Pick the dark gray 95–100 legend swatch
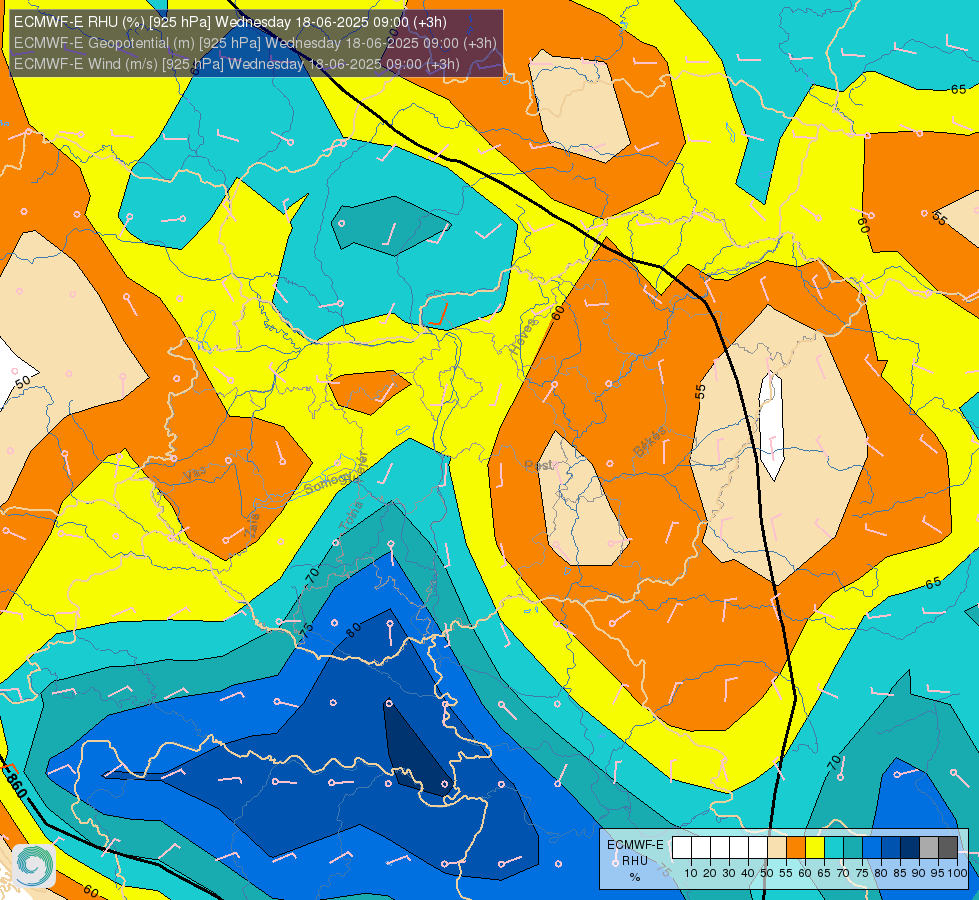Screen dimensions: 979x900 (948, 848)
